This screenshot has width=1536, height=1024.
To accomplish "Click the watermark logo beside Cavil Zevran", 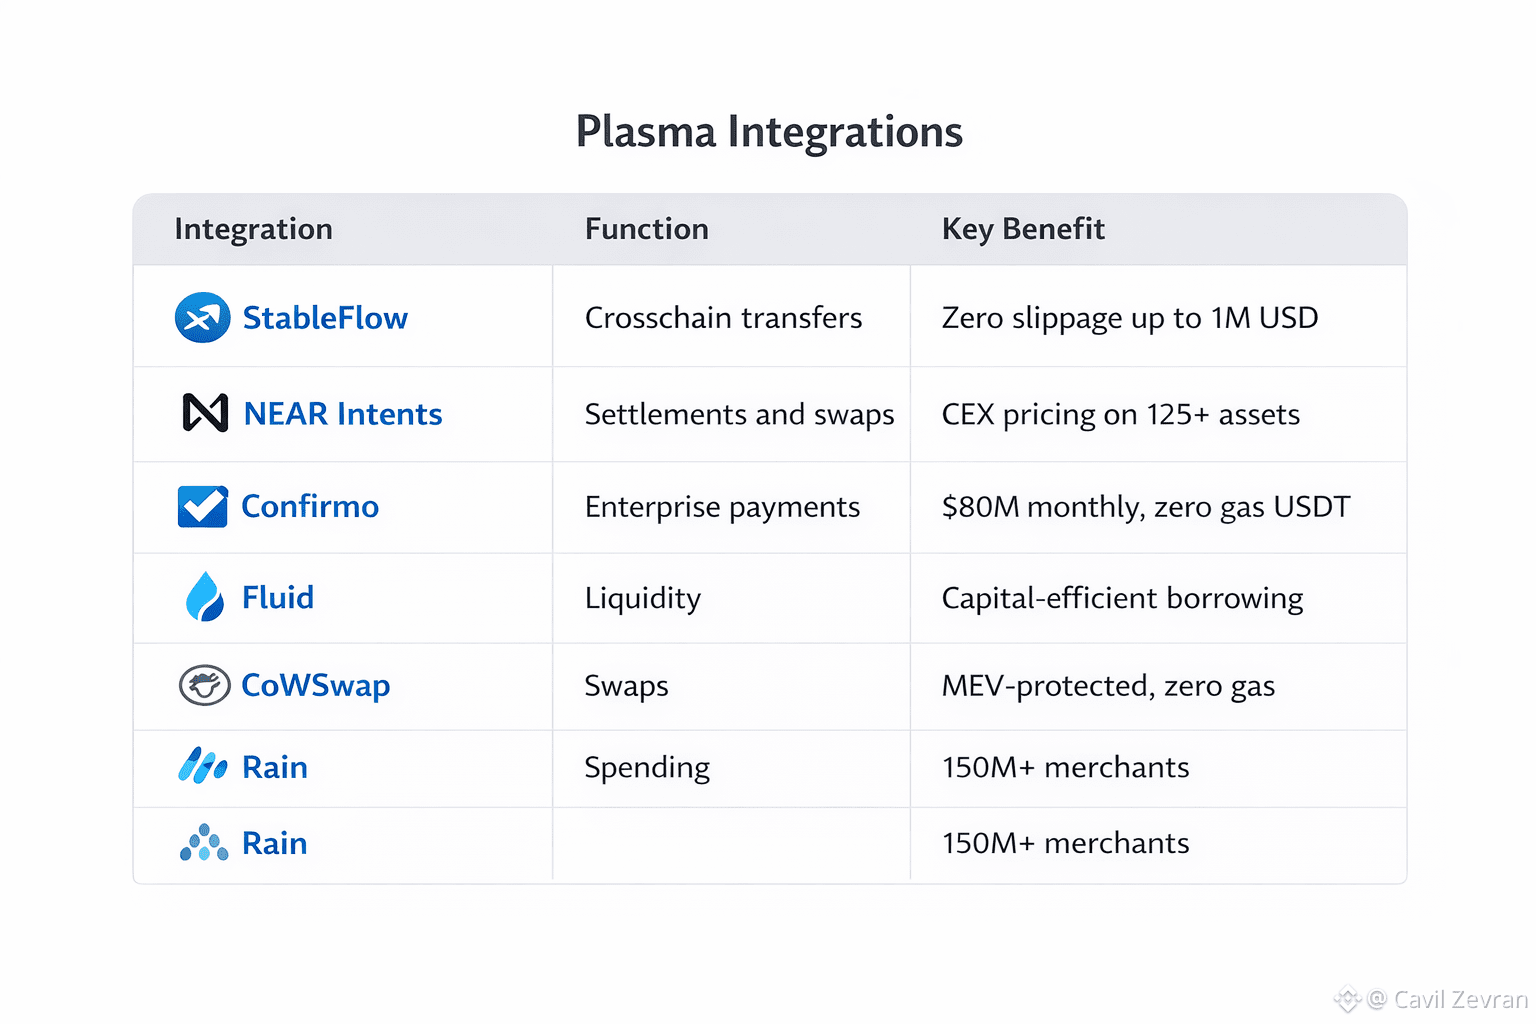I will tap(1348, 999).
